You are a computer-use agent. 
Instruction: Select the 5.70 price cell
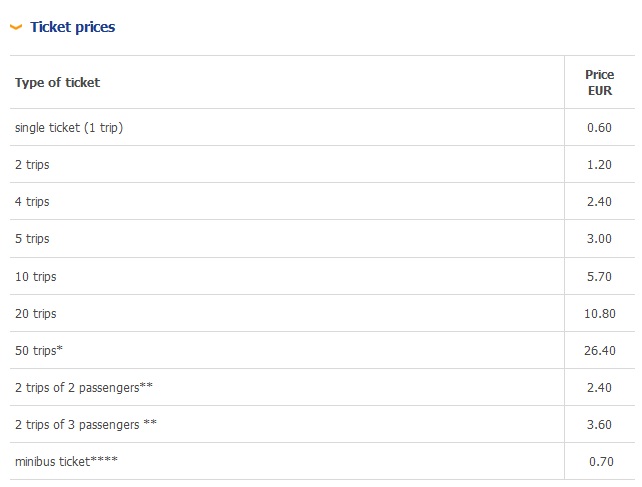tap(599, 276)
